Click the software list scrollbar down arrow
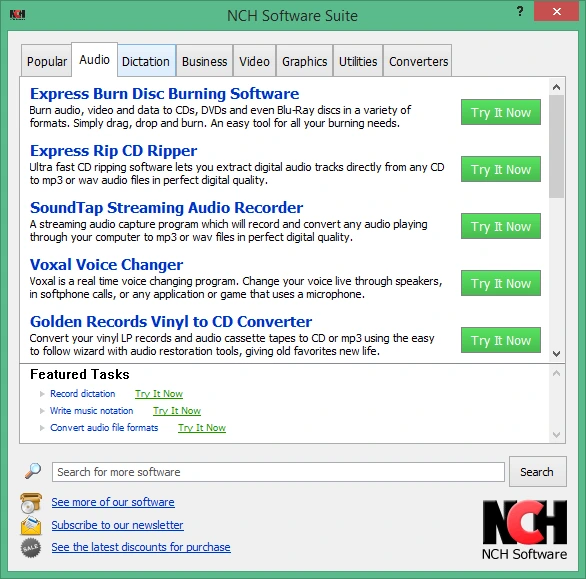Viewport: 586px width, 579px height. point(556,353)
